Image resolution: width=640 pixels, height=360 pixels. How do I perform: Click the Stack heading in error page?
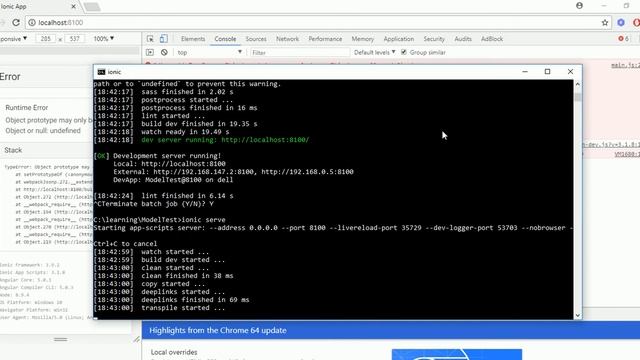pos(13,150)
